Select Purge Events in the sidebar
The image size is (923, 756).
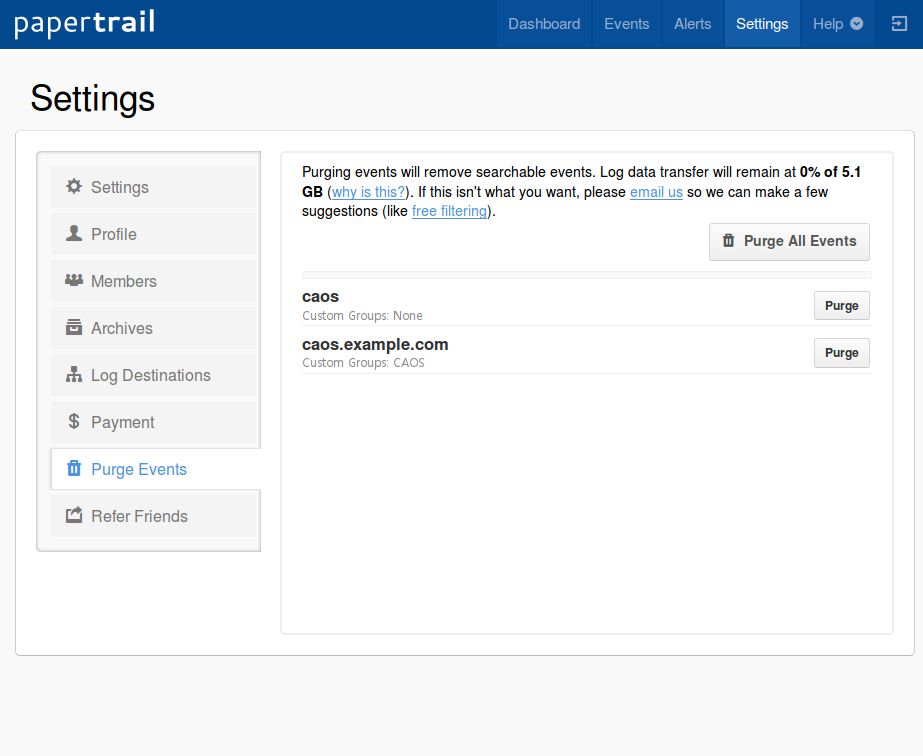coord(139,469)
